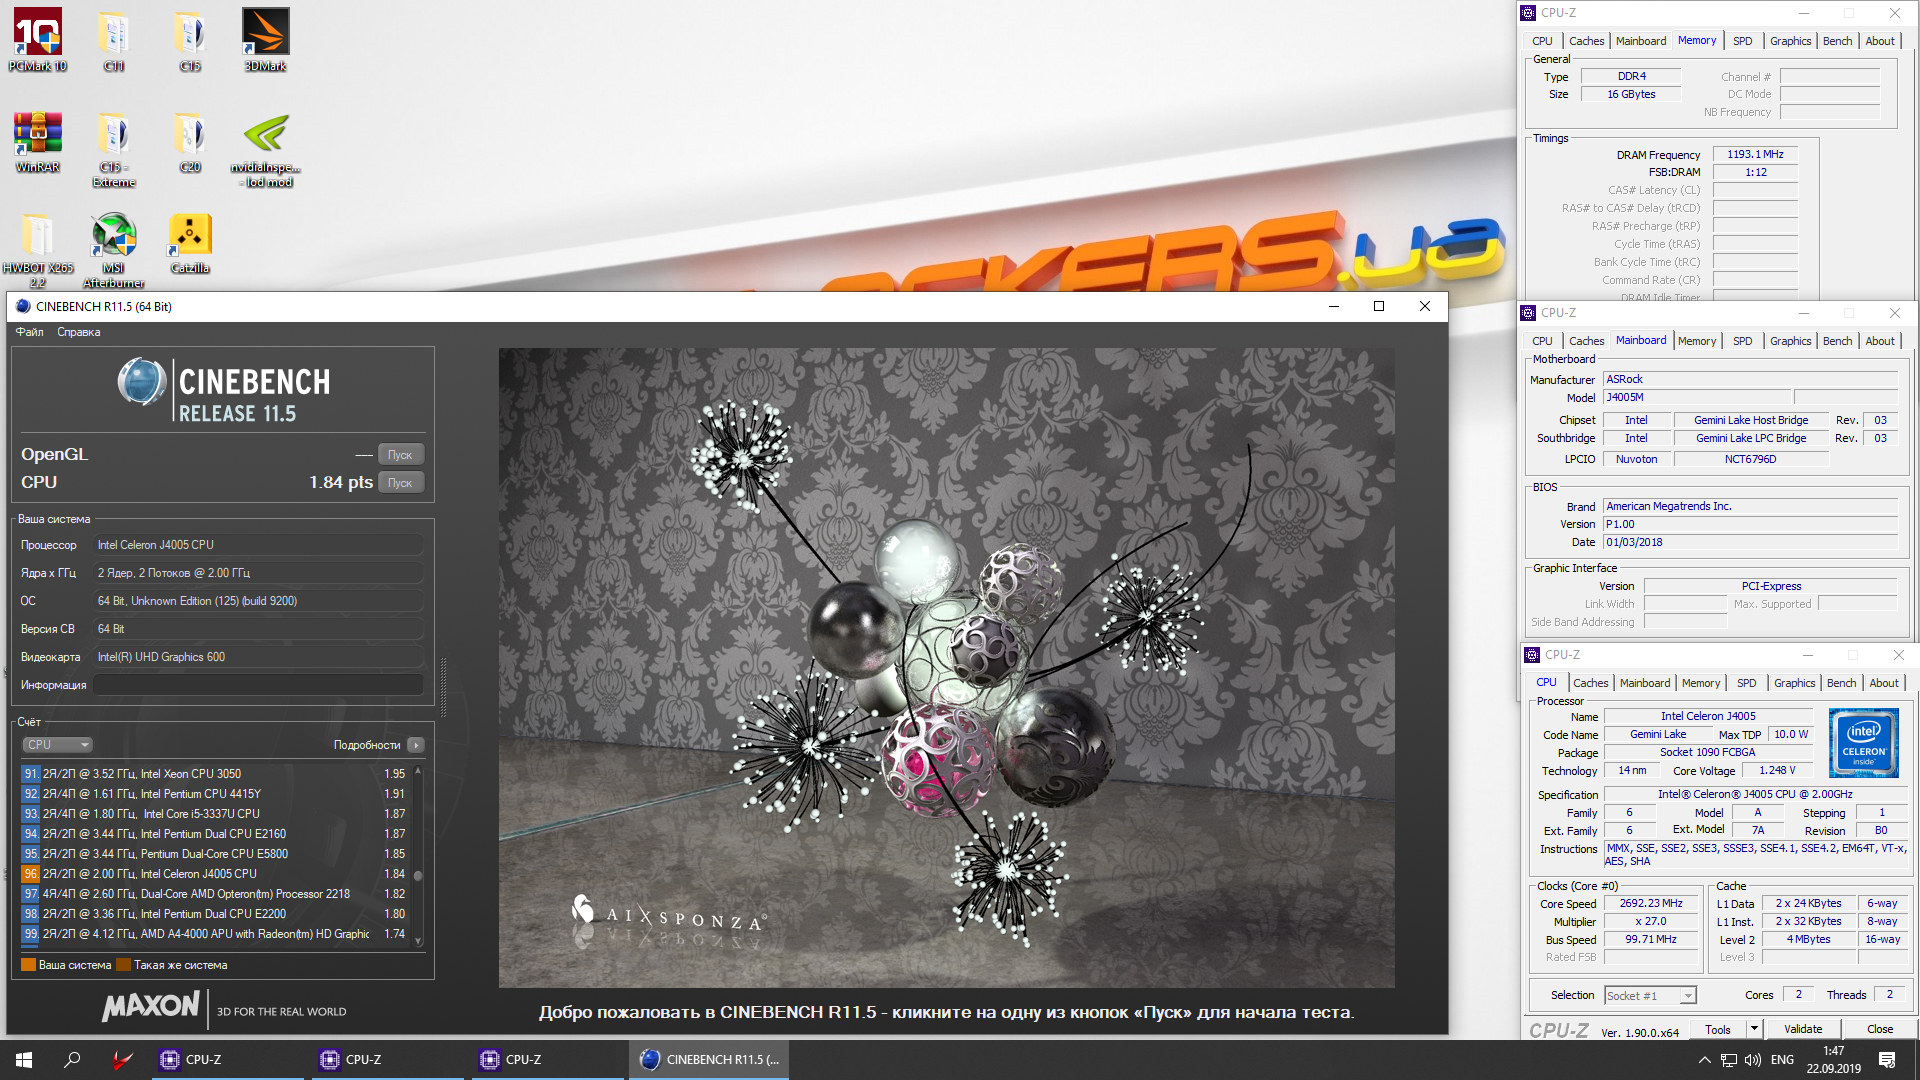Select highlighted Intel Celeron J4005 ranking row
The image size is (1920, 1080).
click(215, 874)
